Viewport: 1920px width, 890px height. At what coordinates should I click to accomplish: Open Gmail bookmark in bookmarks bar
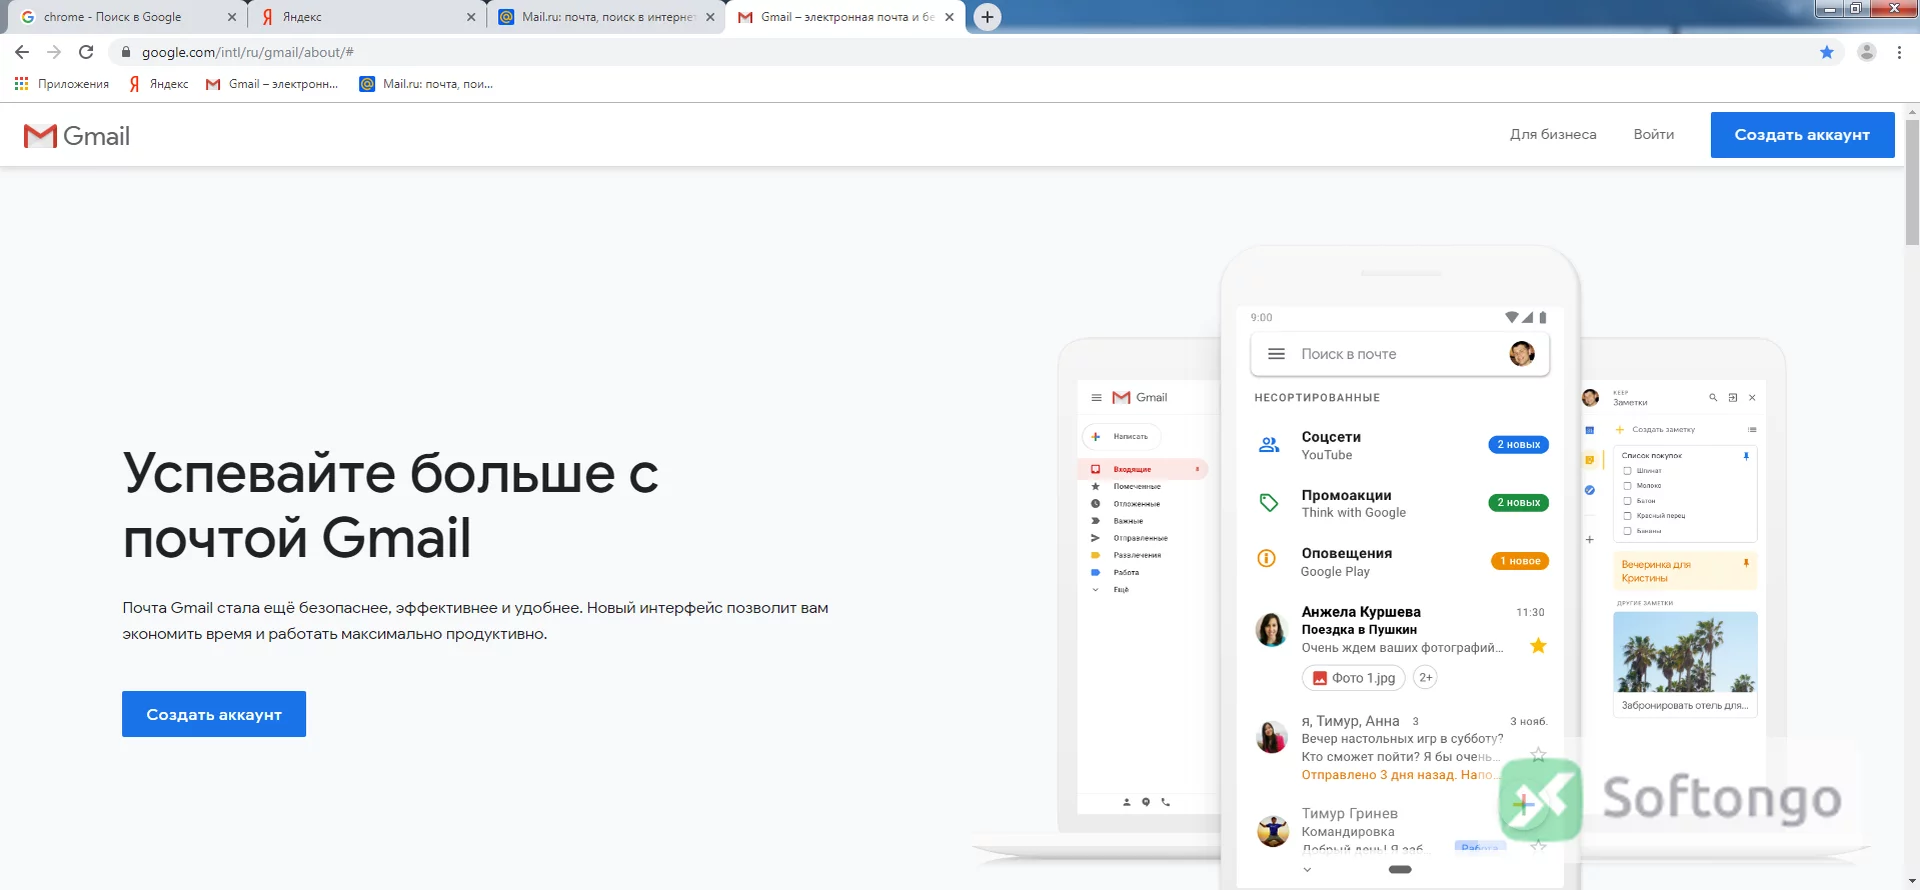tap(272, 84)
